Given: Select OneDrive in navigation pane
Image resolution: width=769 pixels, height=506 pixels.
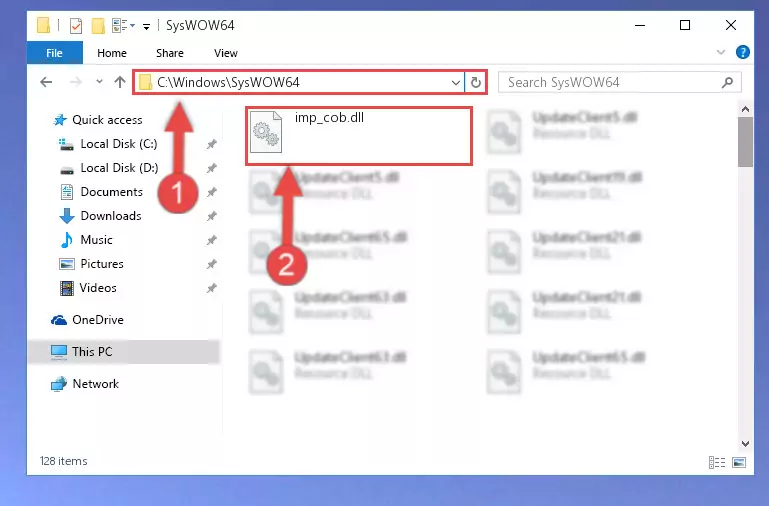Looking at the screenshot, I should pos(87,320).
